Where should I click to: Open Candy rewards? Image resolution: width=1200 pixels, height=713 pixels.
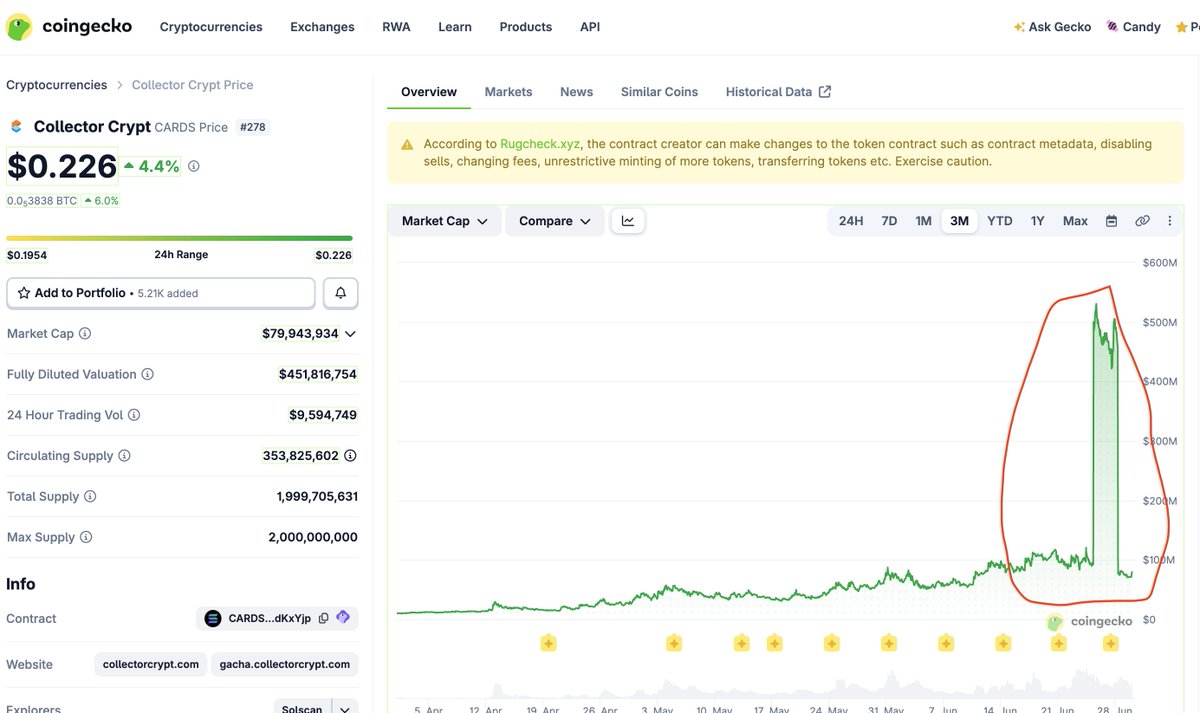point(1133,27)
